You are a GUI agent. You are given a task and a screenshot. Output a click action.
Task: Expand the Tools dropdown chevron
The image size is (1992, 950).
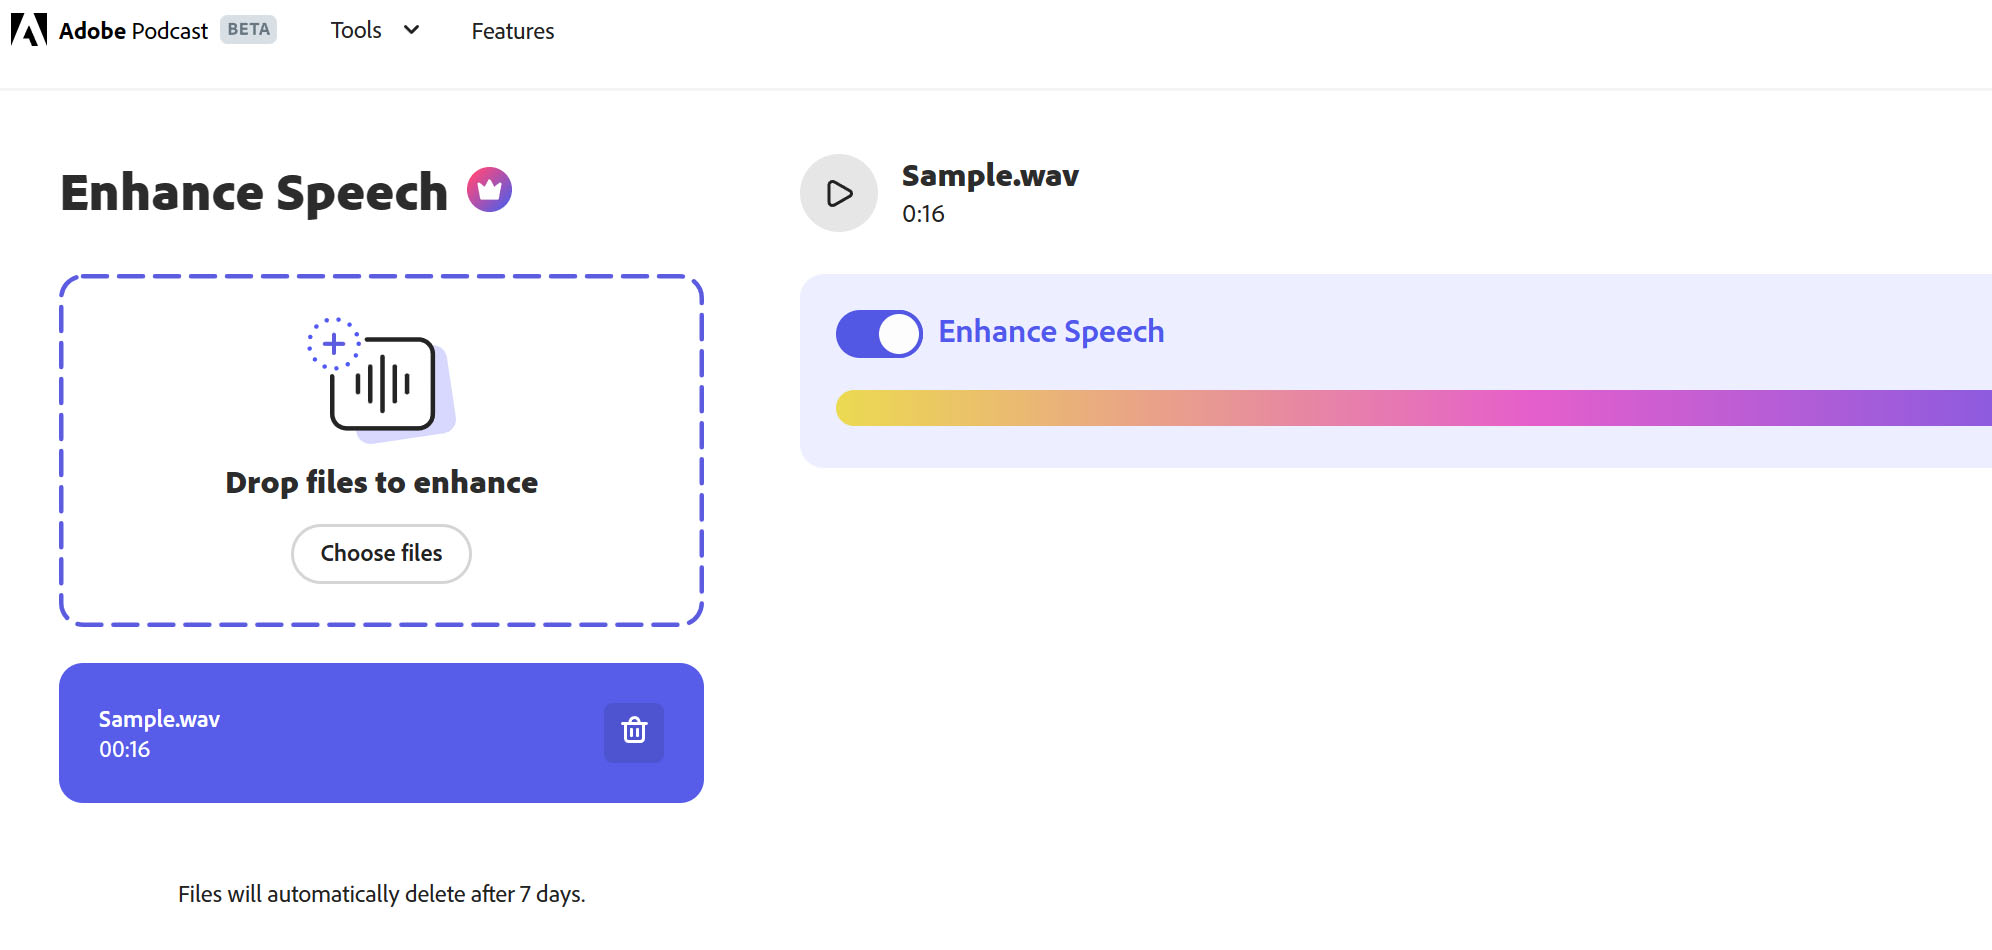[x=411, y=30]
